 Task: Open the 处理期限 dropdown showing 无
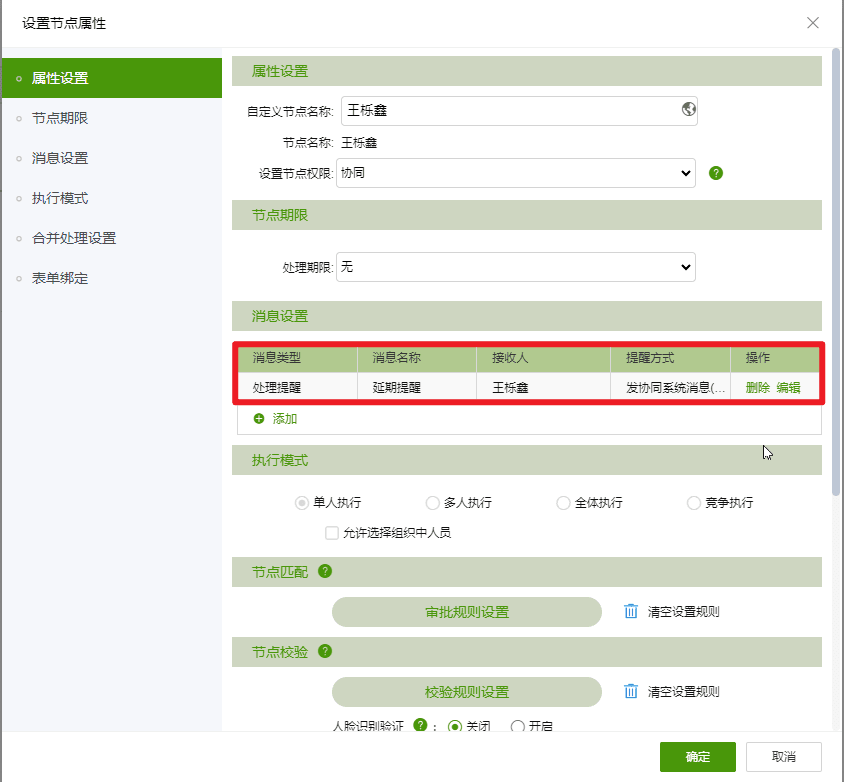coord(516,267)
